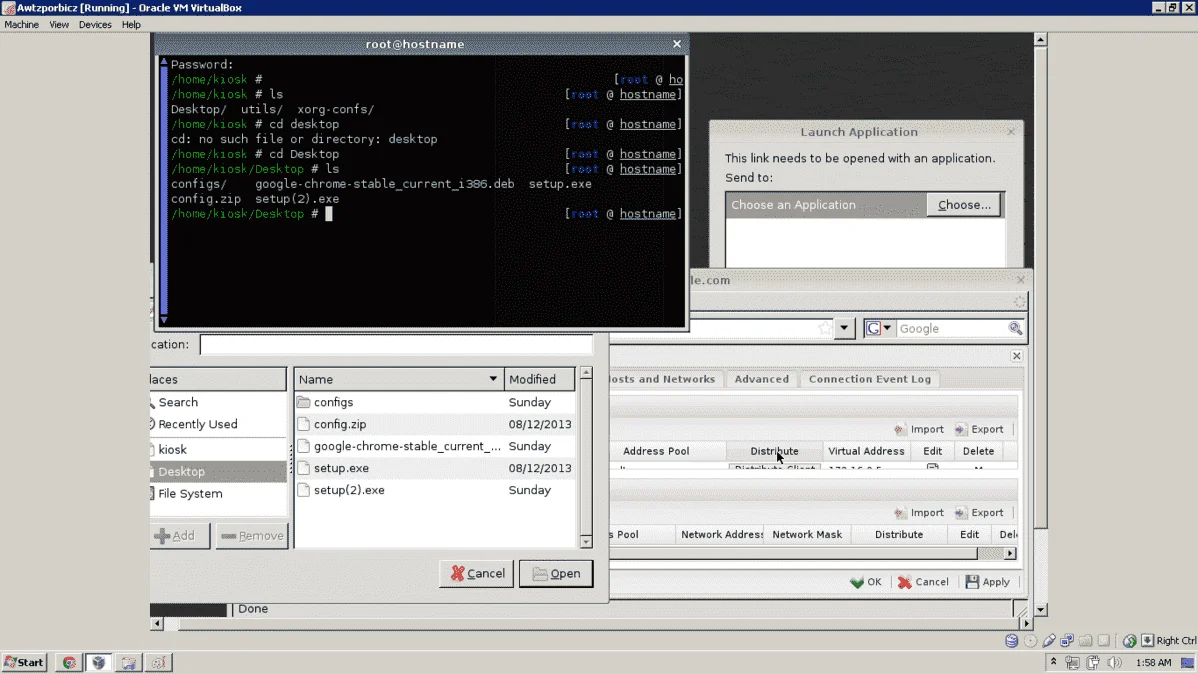Select kiosk in the Places list
The image size is (1198, 674).
[218, 449]
